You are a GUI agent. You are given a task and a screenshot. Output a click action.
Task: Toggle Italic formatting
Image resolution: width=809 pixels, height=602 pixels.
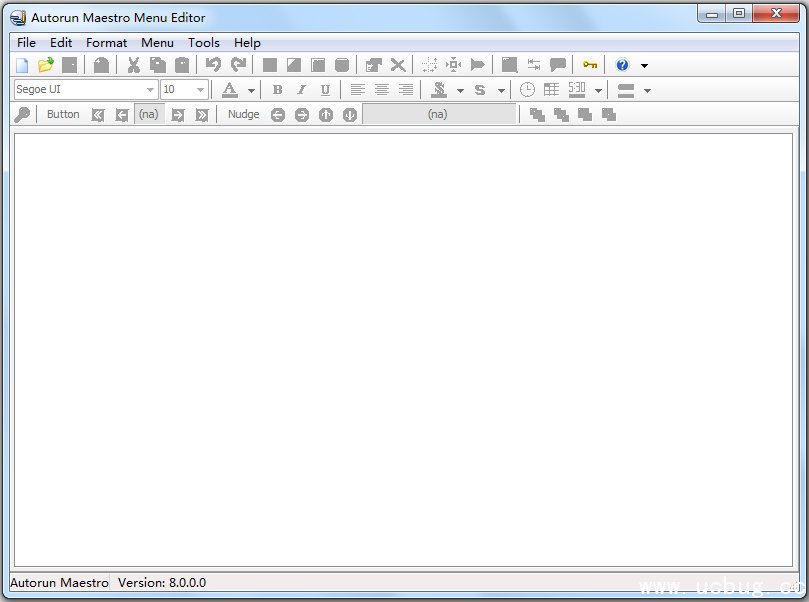coord(301,90)
